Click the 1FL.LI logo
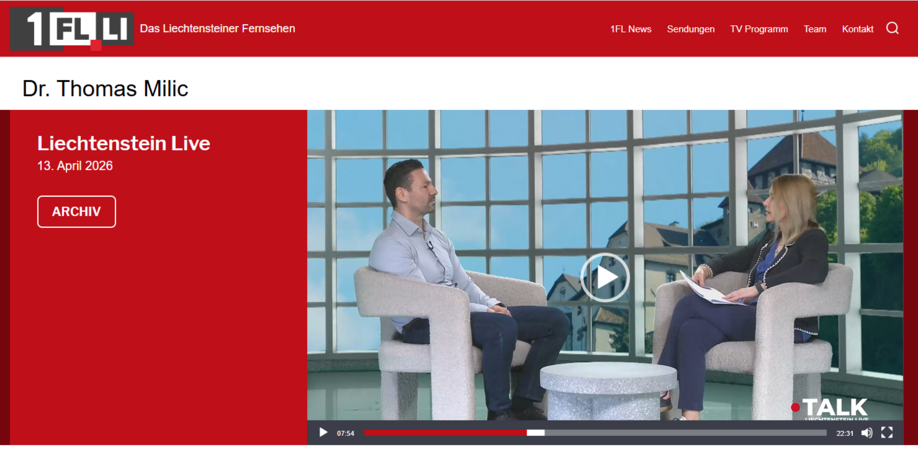The width and height of the screenshot is (918, 460). coord(72,29)
